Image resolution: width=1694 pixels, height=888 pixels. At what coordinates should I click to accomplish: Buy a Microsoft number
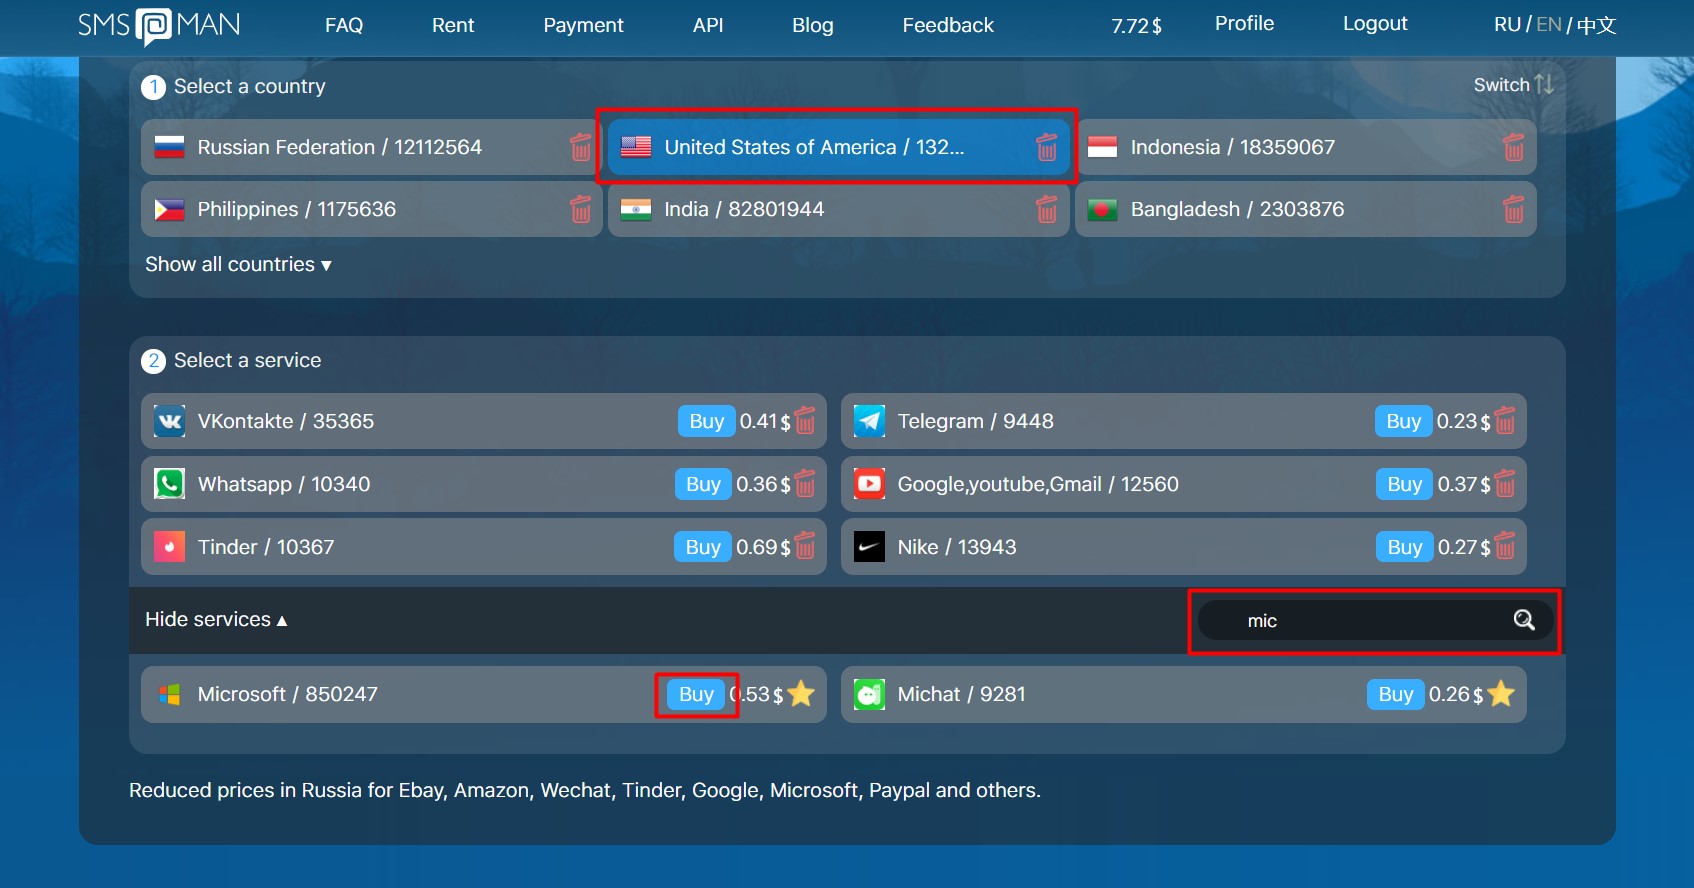[x=696, y=694]
